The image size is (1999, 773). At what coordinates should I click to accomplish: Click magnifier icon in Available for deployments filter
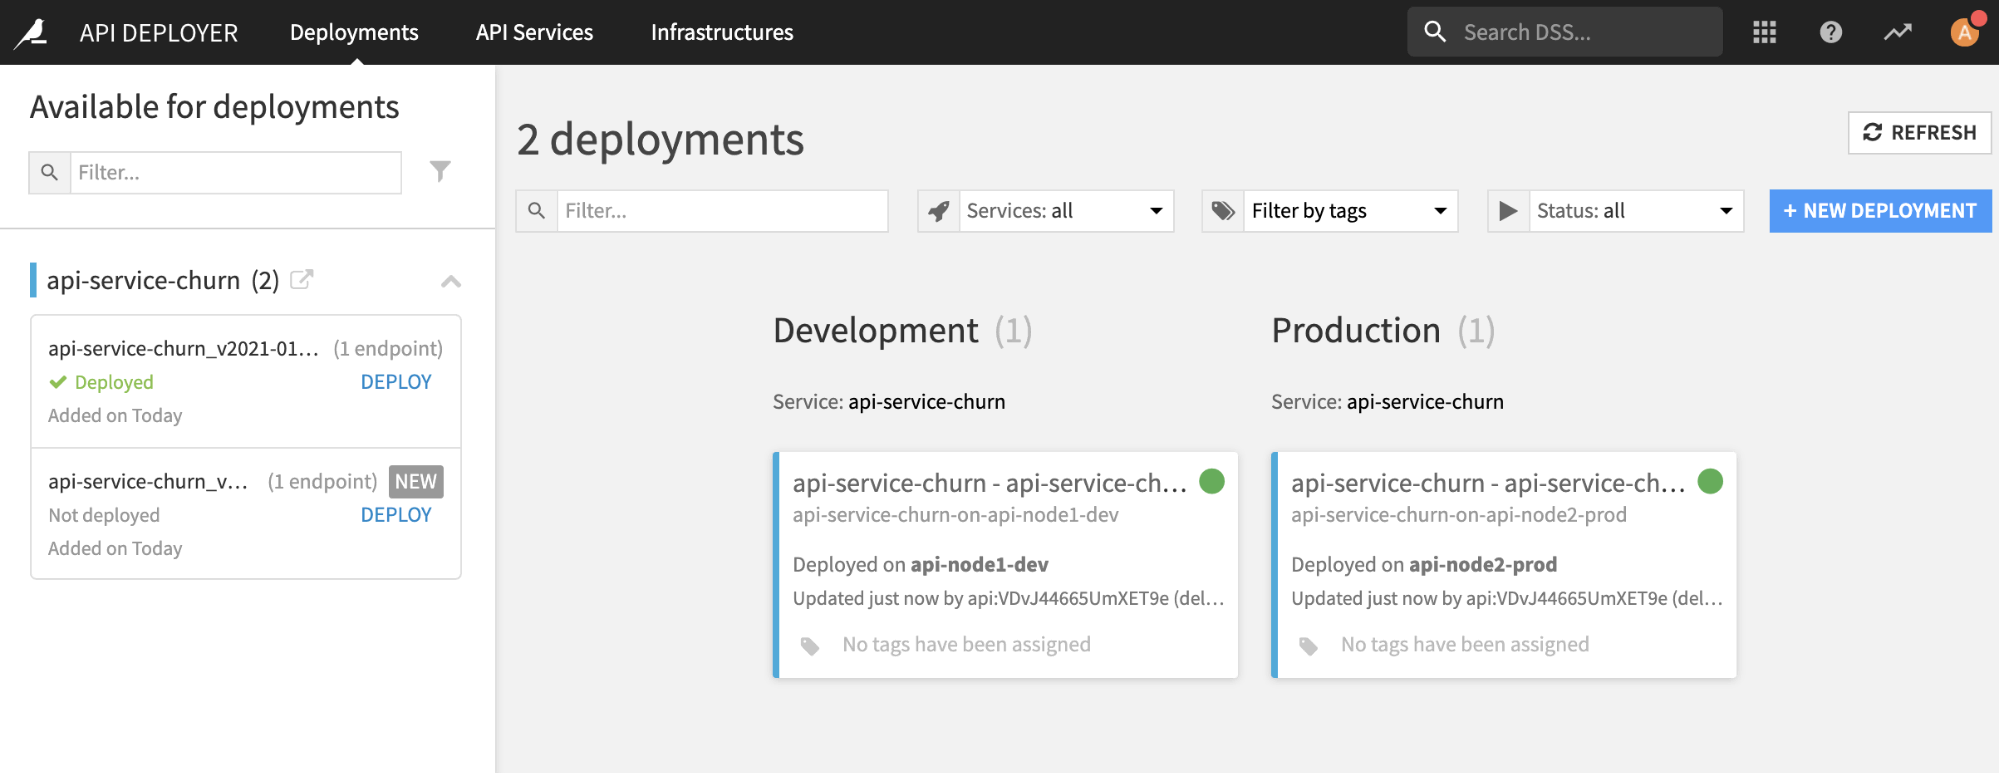pos(49,172)
